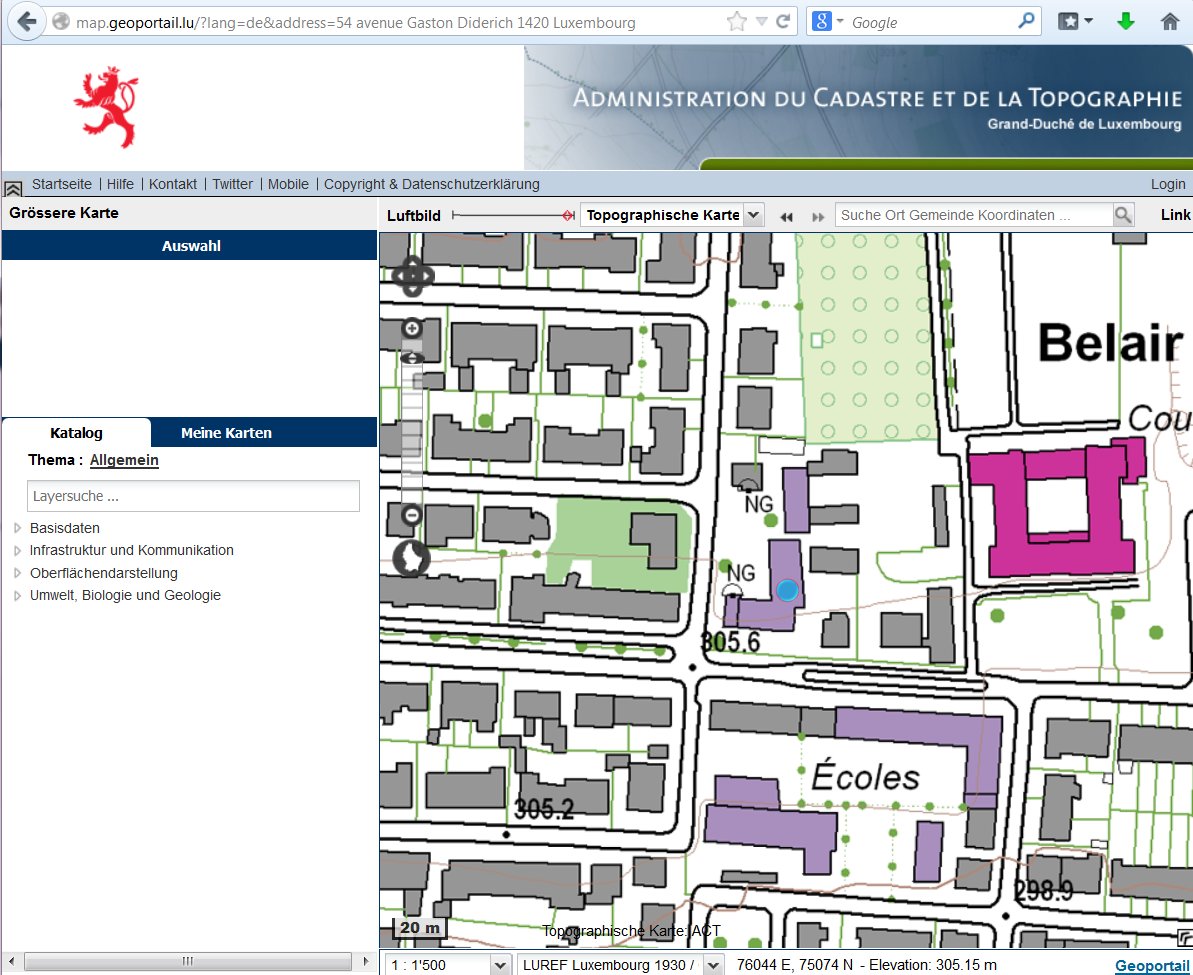Image resolution: width=1193 pixels, height=975 pixels.
Task: Click the map pan navigation control
Action: [x=412, y=276]
